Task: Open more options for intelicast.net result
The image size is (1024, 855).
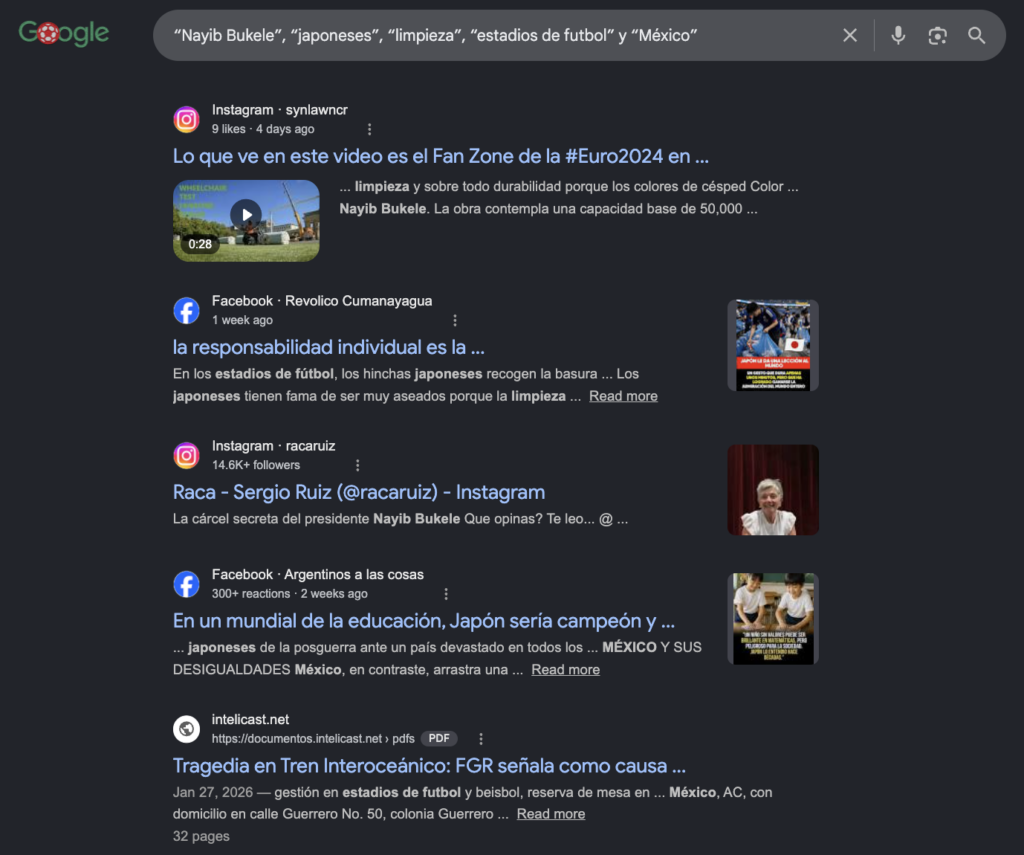Action: pos(481,739)
